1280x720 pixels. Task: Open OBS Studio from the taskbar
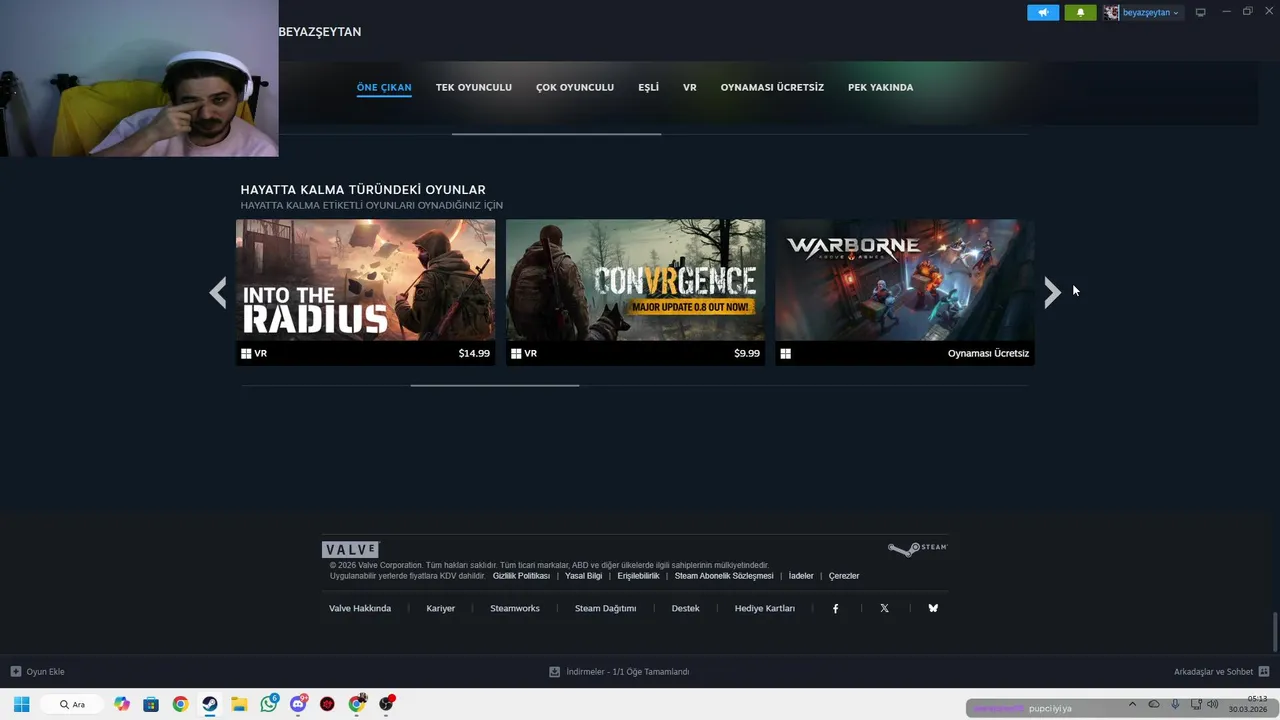coord(386,704)
